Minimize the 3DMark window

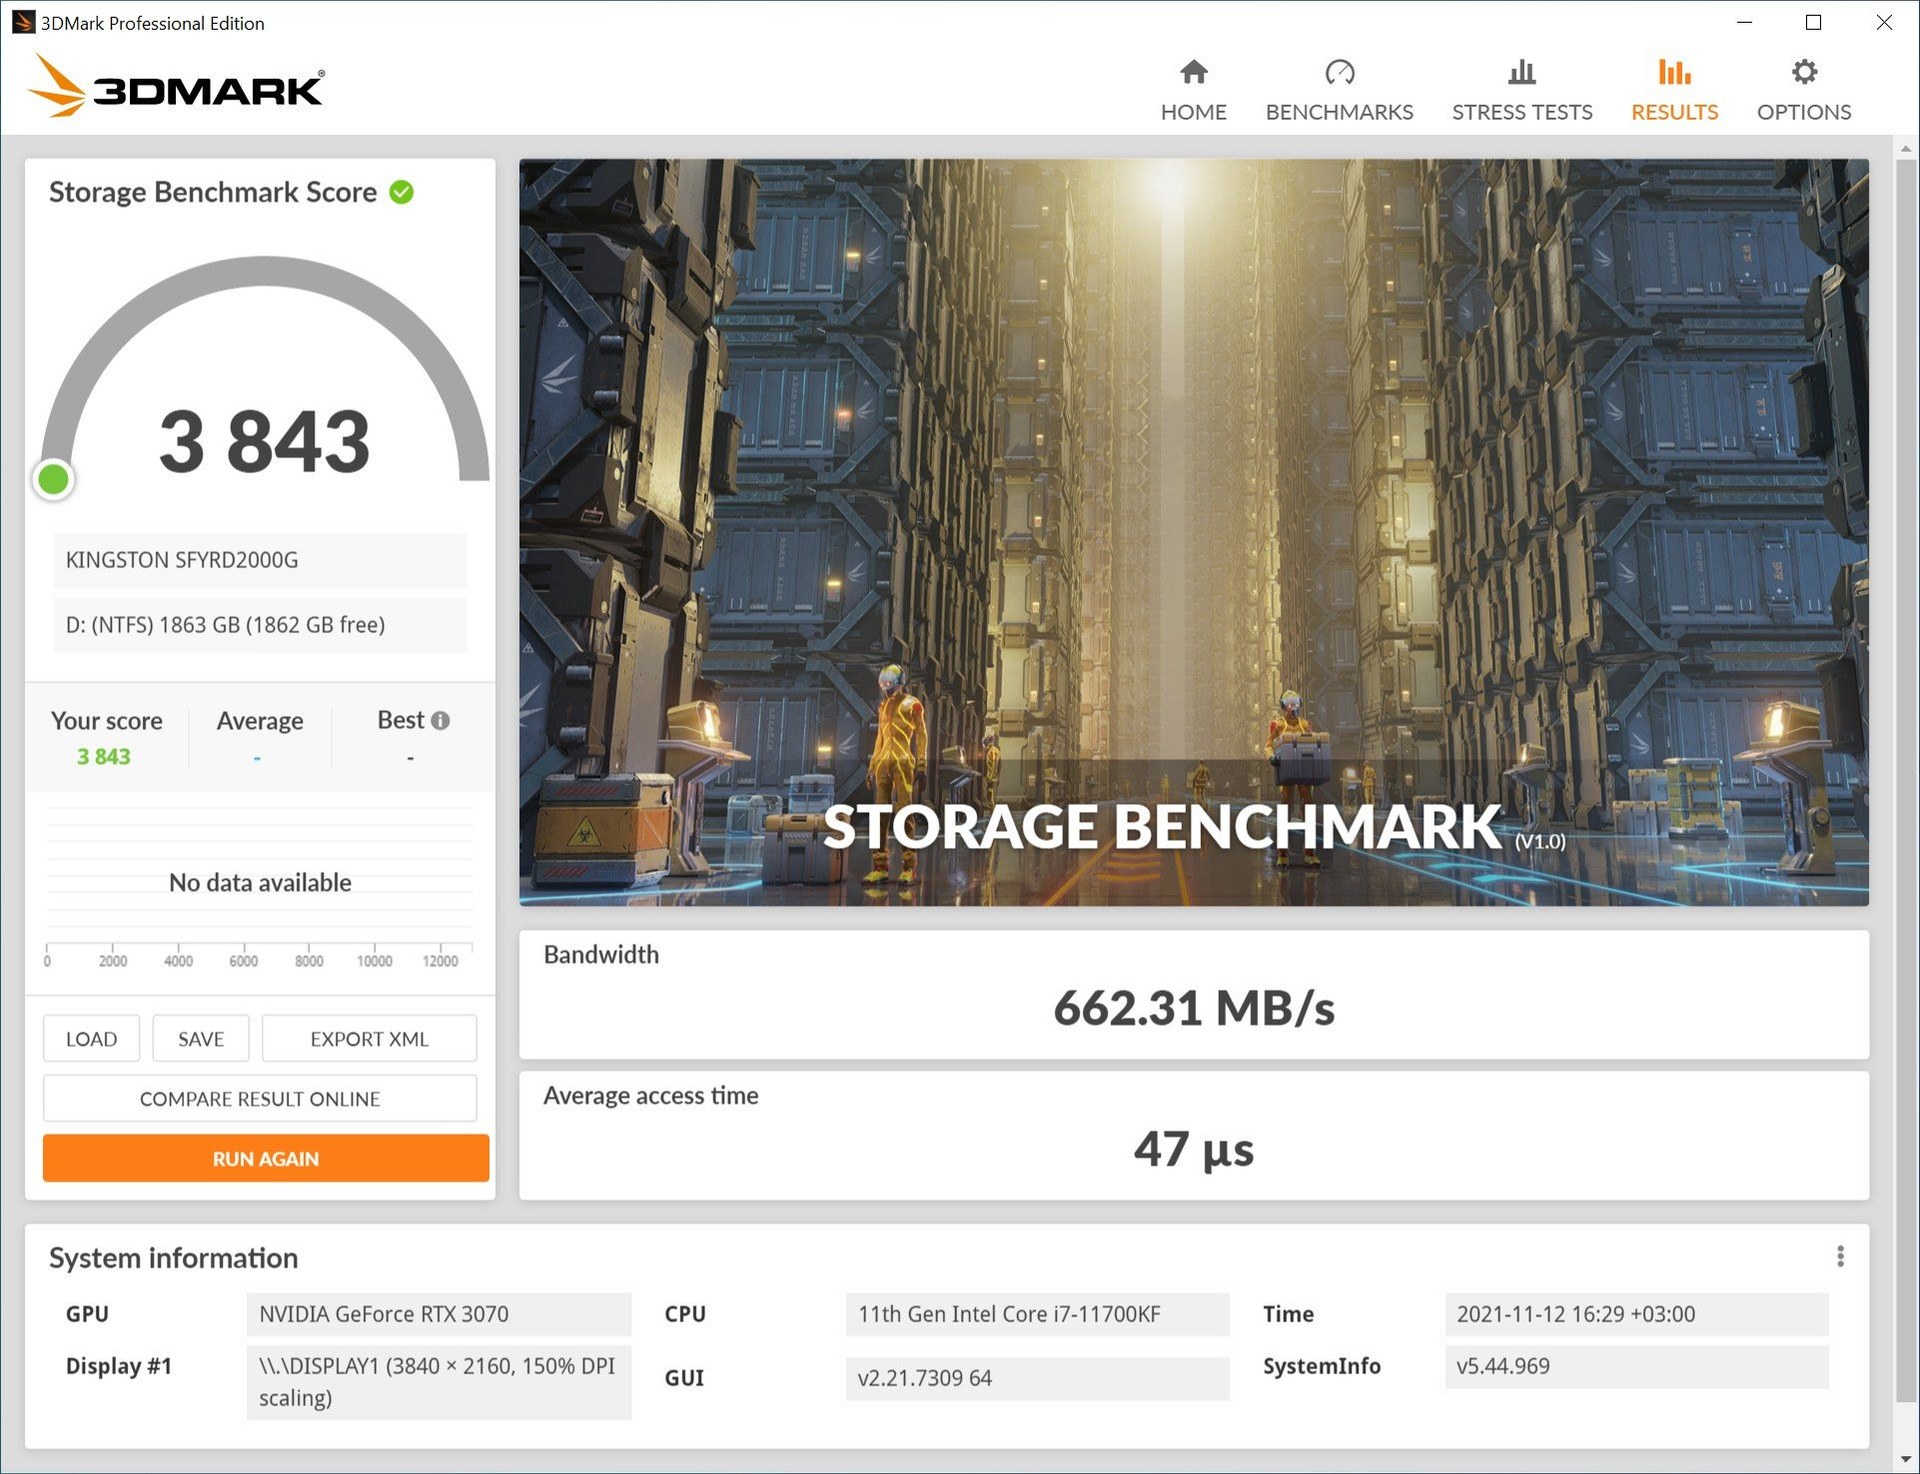(x=1744, y=22)
